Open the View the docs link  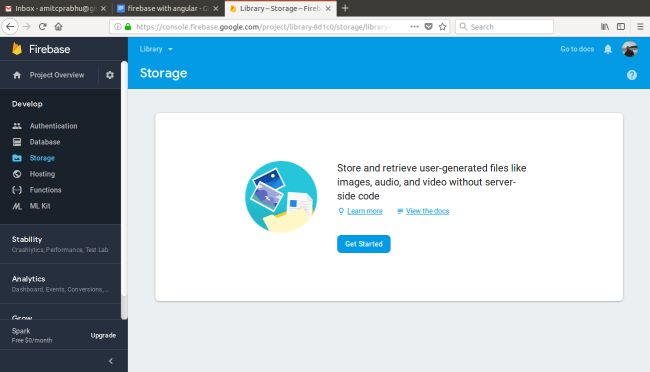pyautogui.click(x=427, y=211)
